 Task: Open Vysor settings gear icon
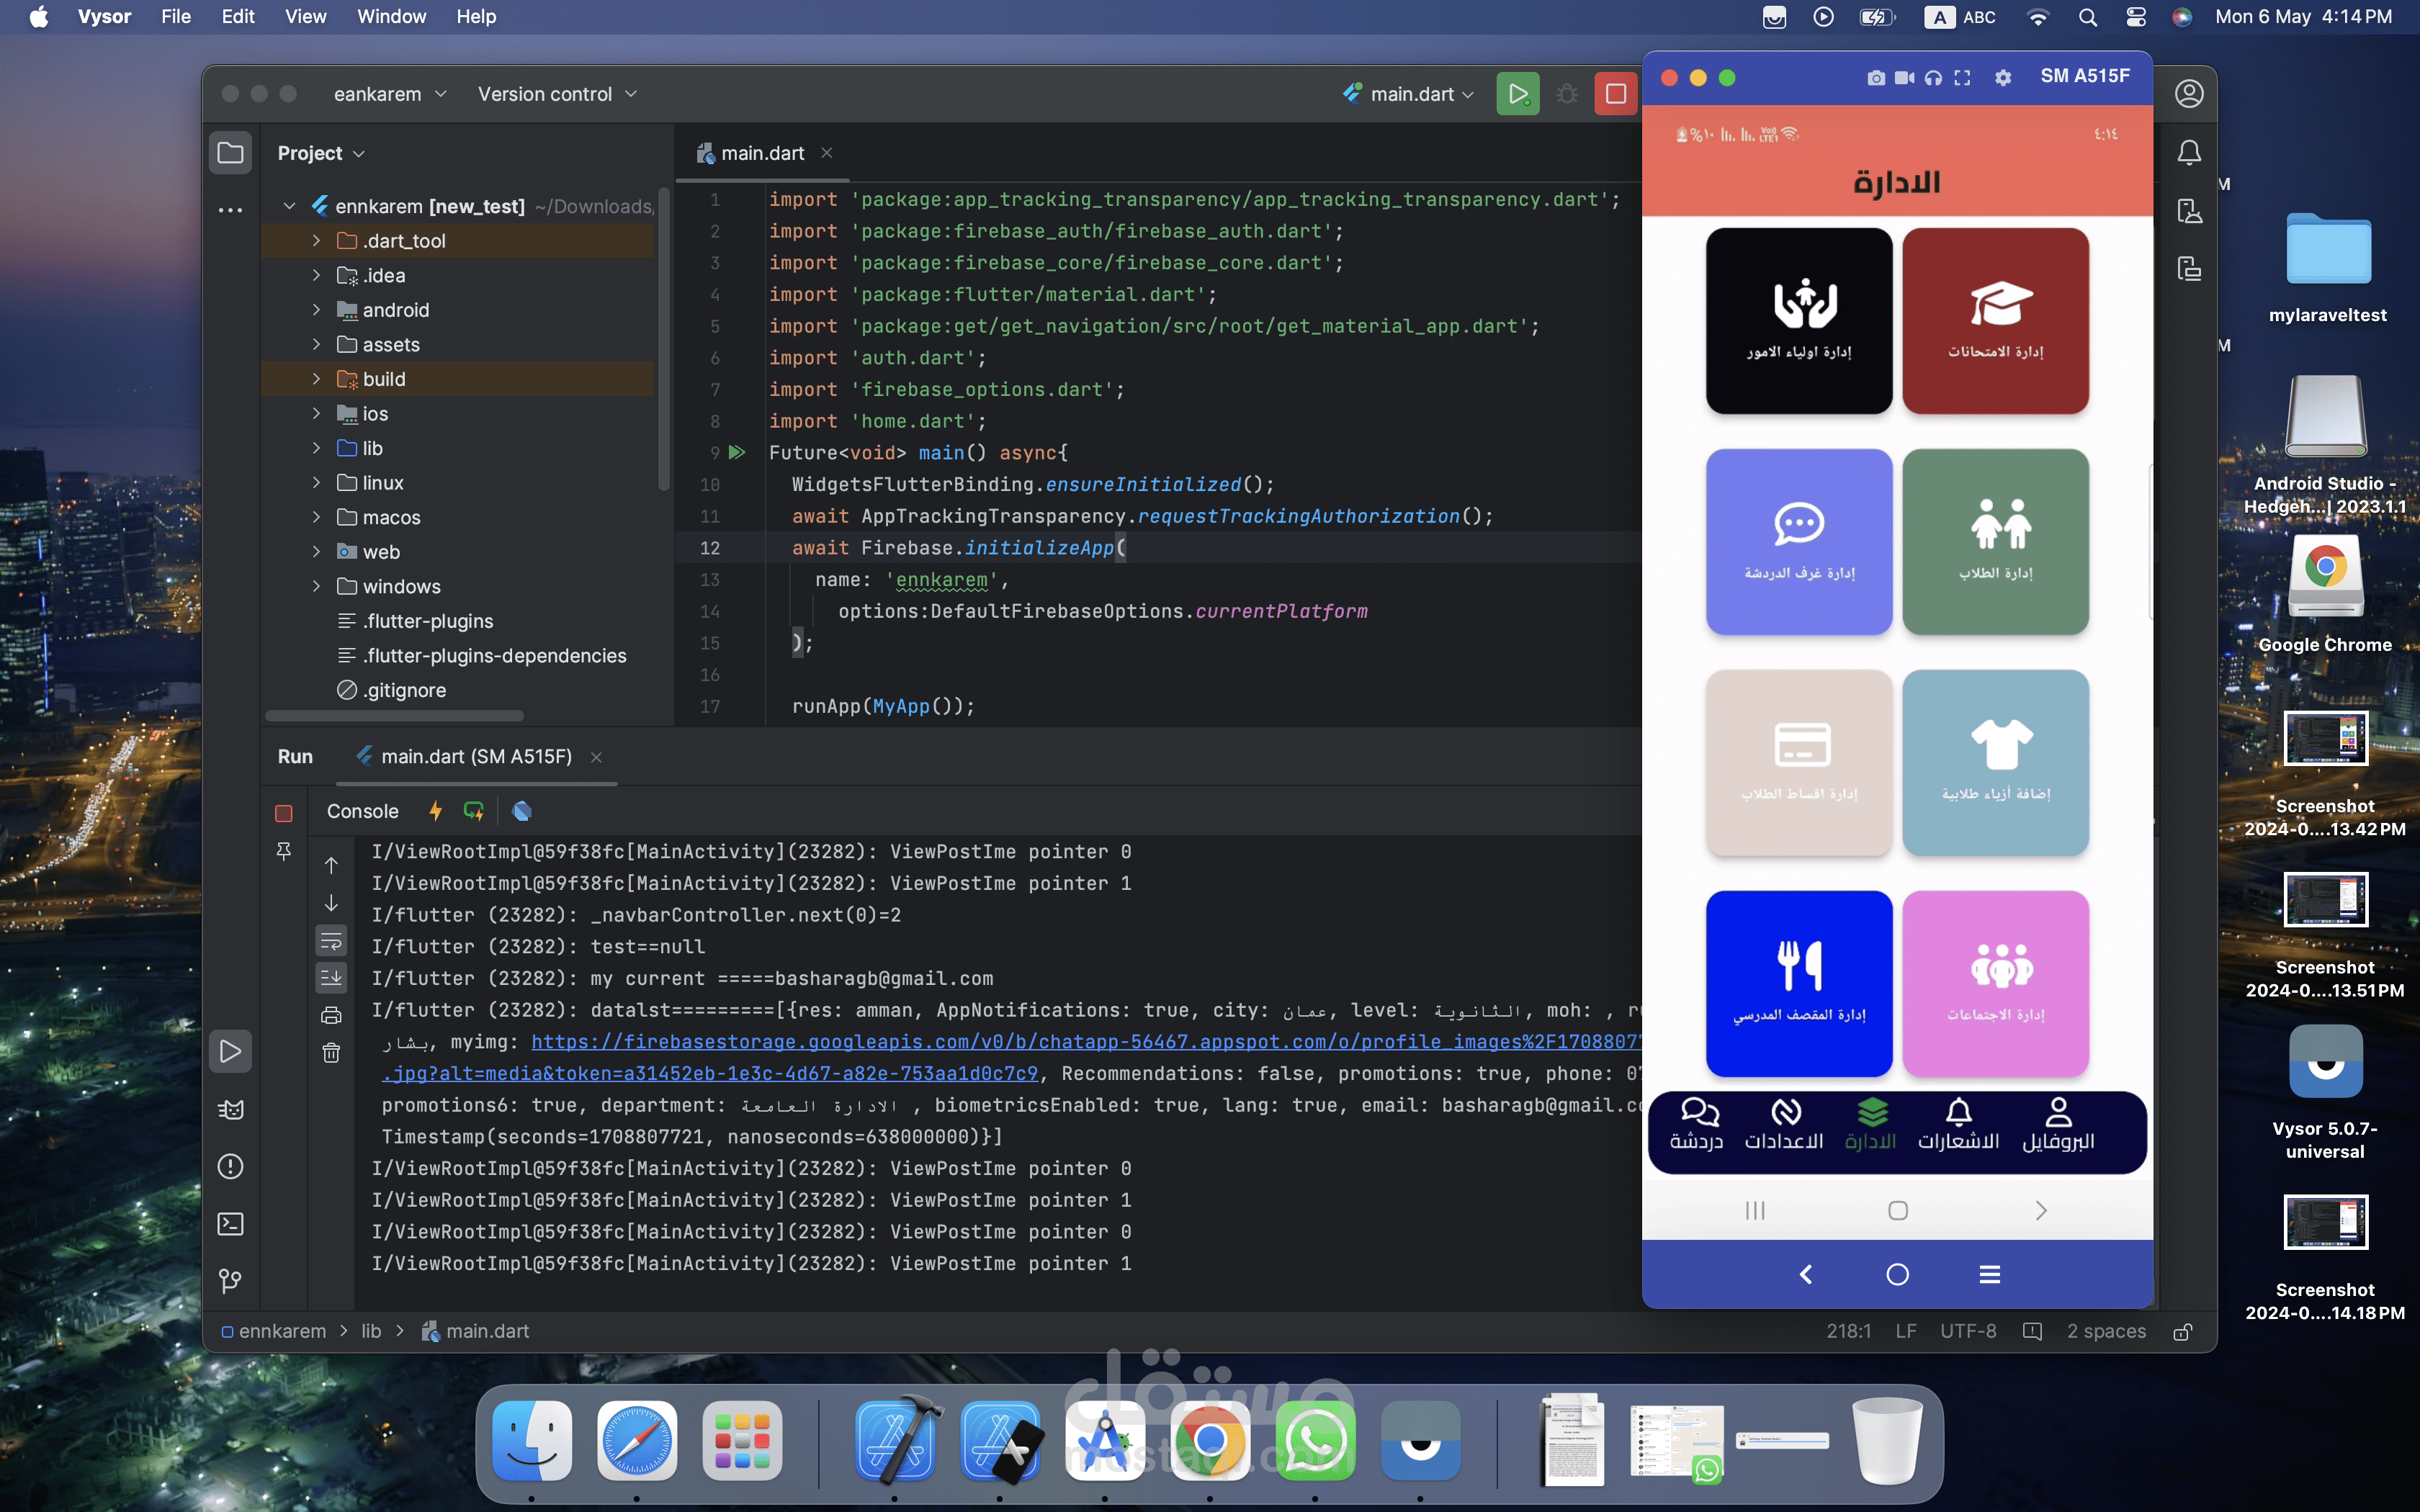click(2002, 78)
